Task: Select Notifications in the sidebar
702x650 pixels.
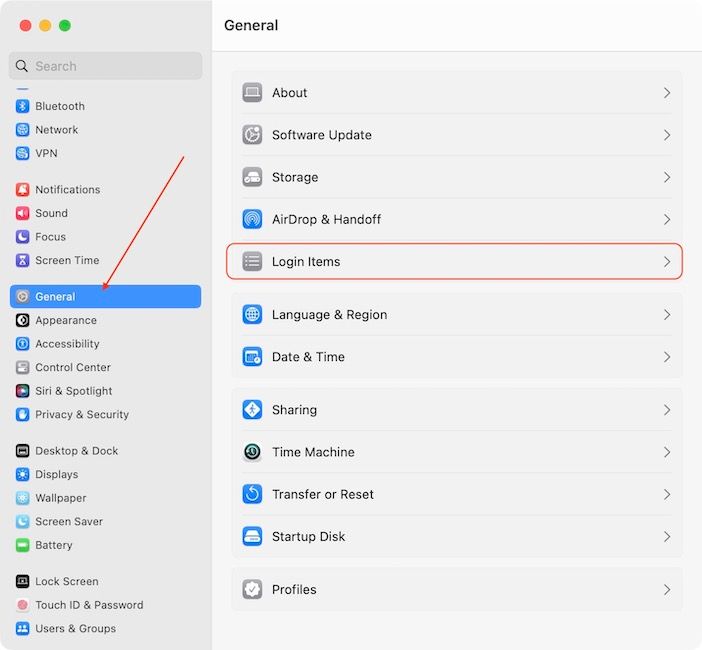Action: click(67, 190)
